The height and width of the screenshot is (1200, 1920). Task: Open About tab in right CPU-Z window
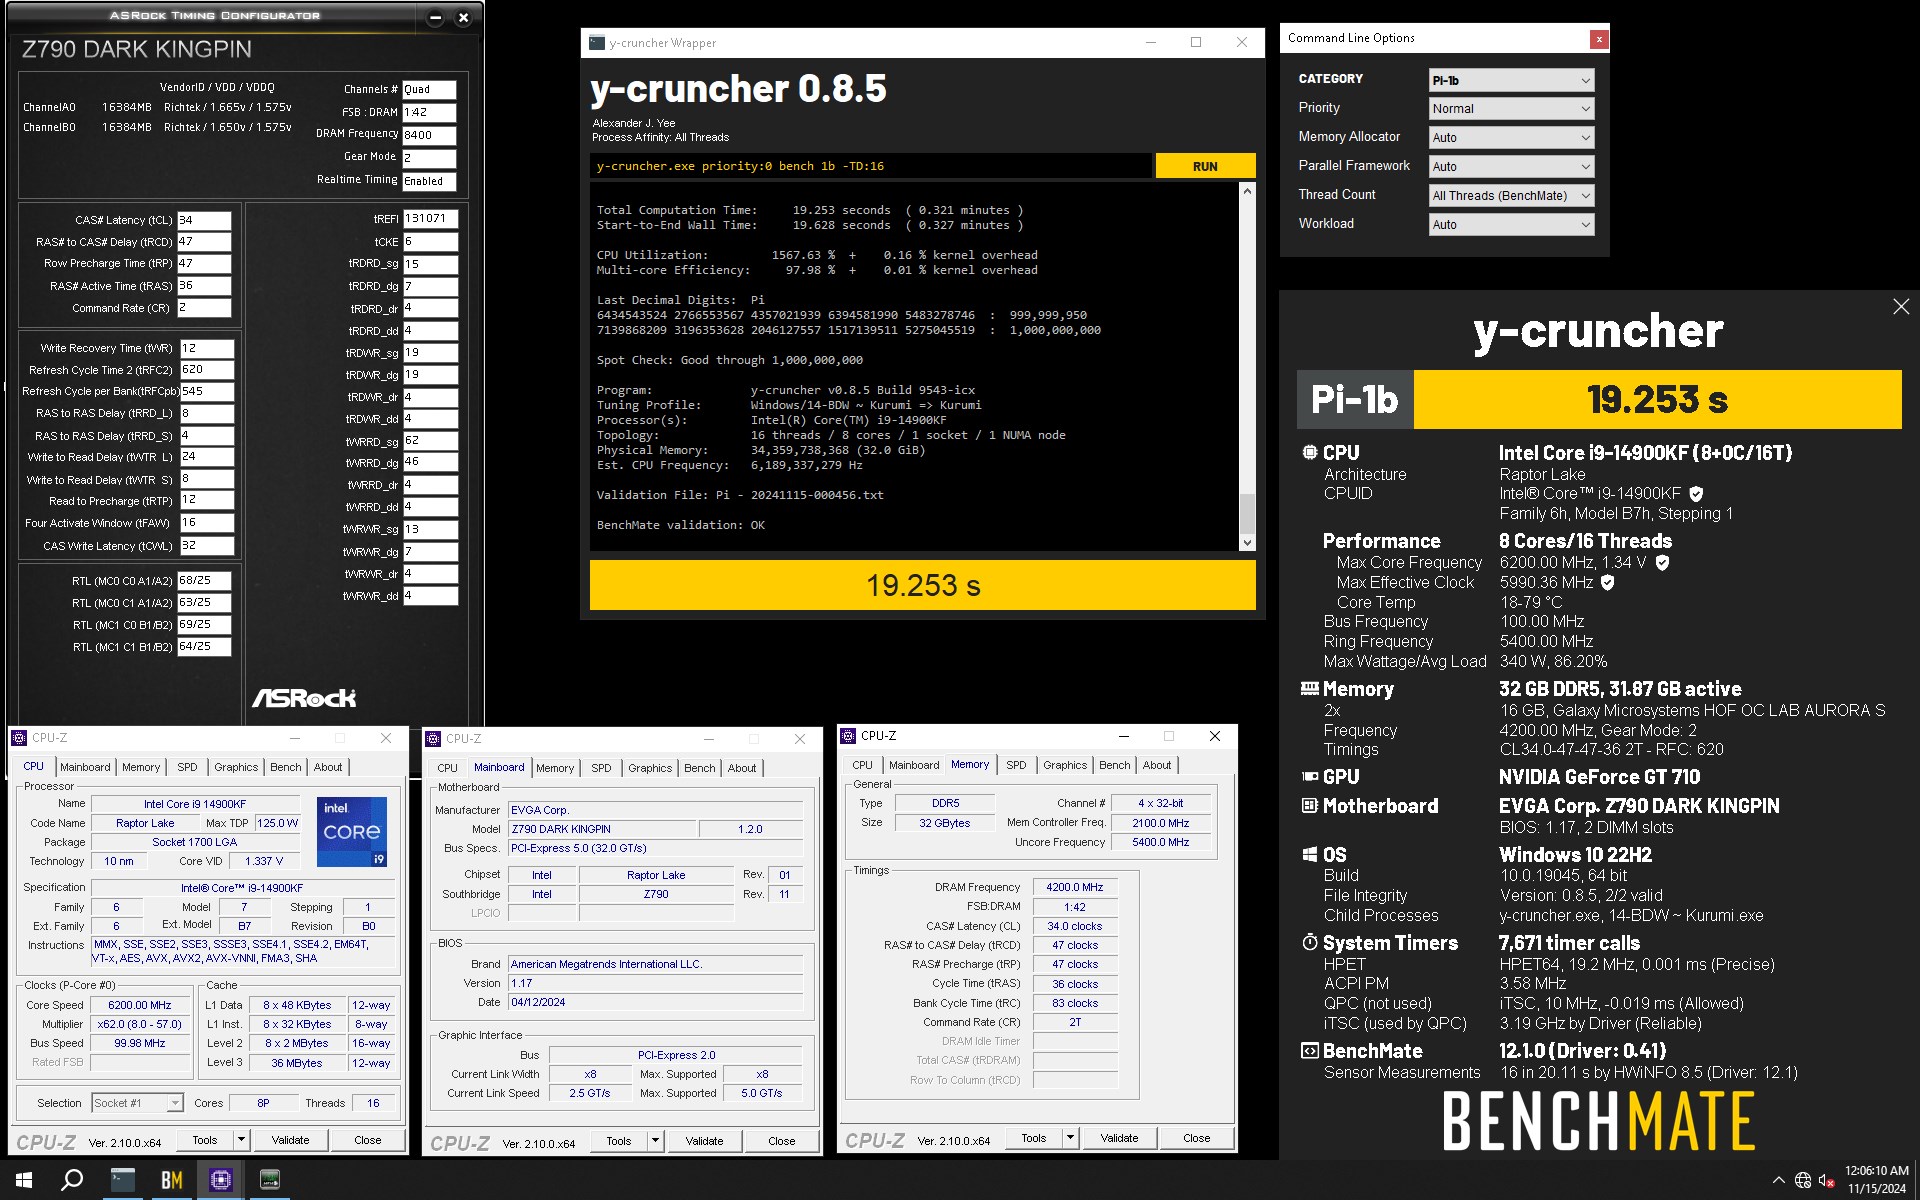(x=1157, y=765)
